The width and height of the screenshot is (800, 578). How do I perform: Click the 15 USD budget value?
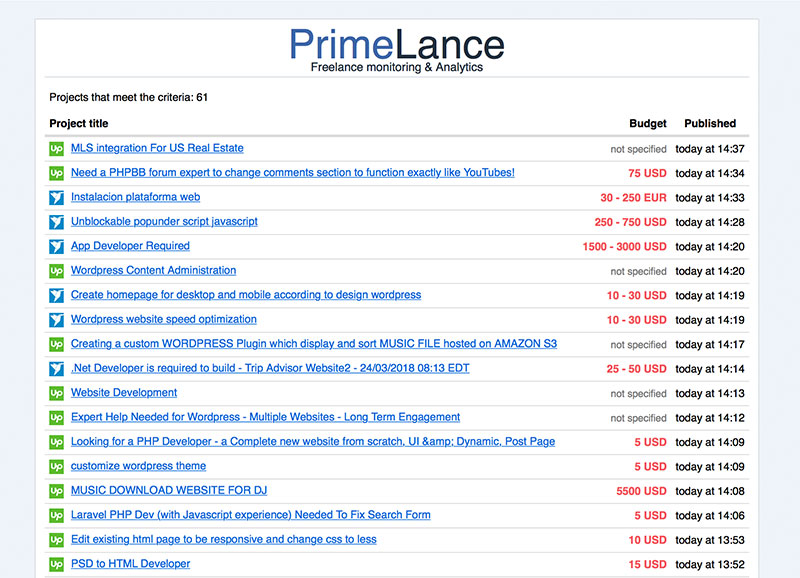(x=647, y=565)
